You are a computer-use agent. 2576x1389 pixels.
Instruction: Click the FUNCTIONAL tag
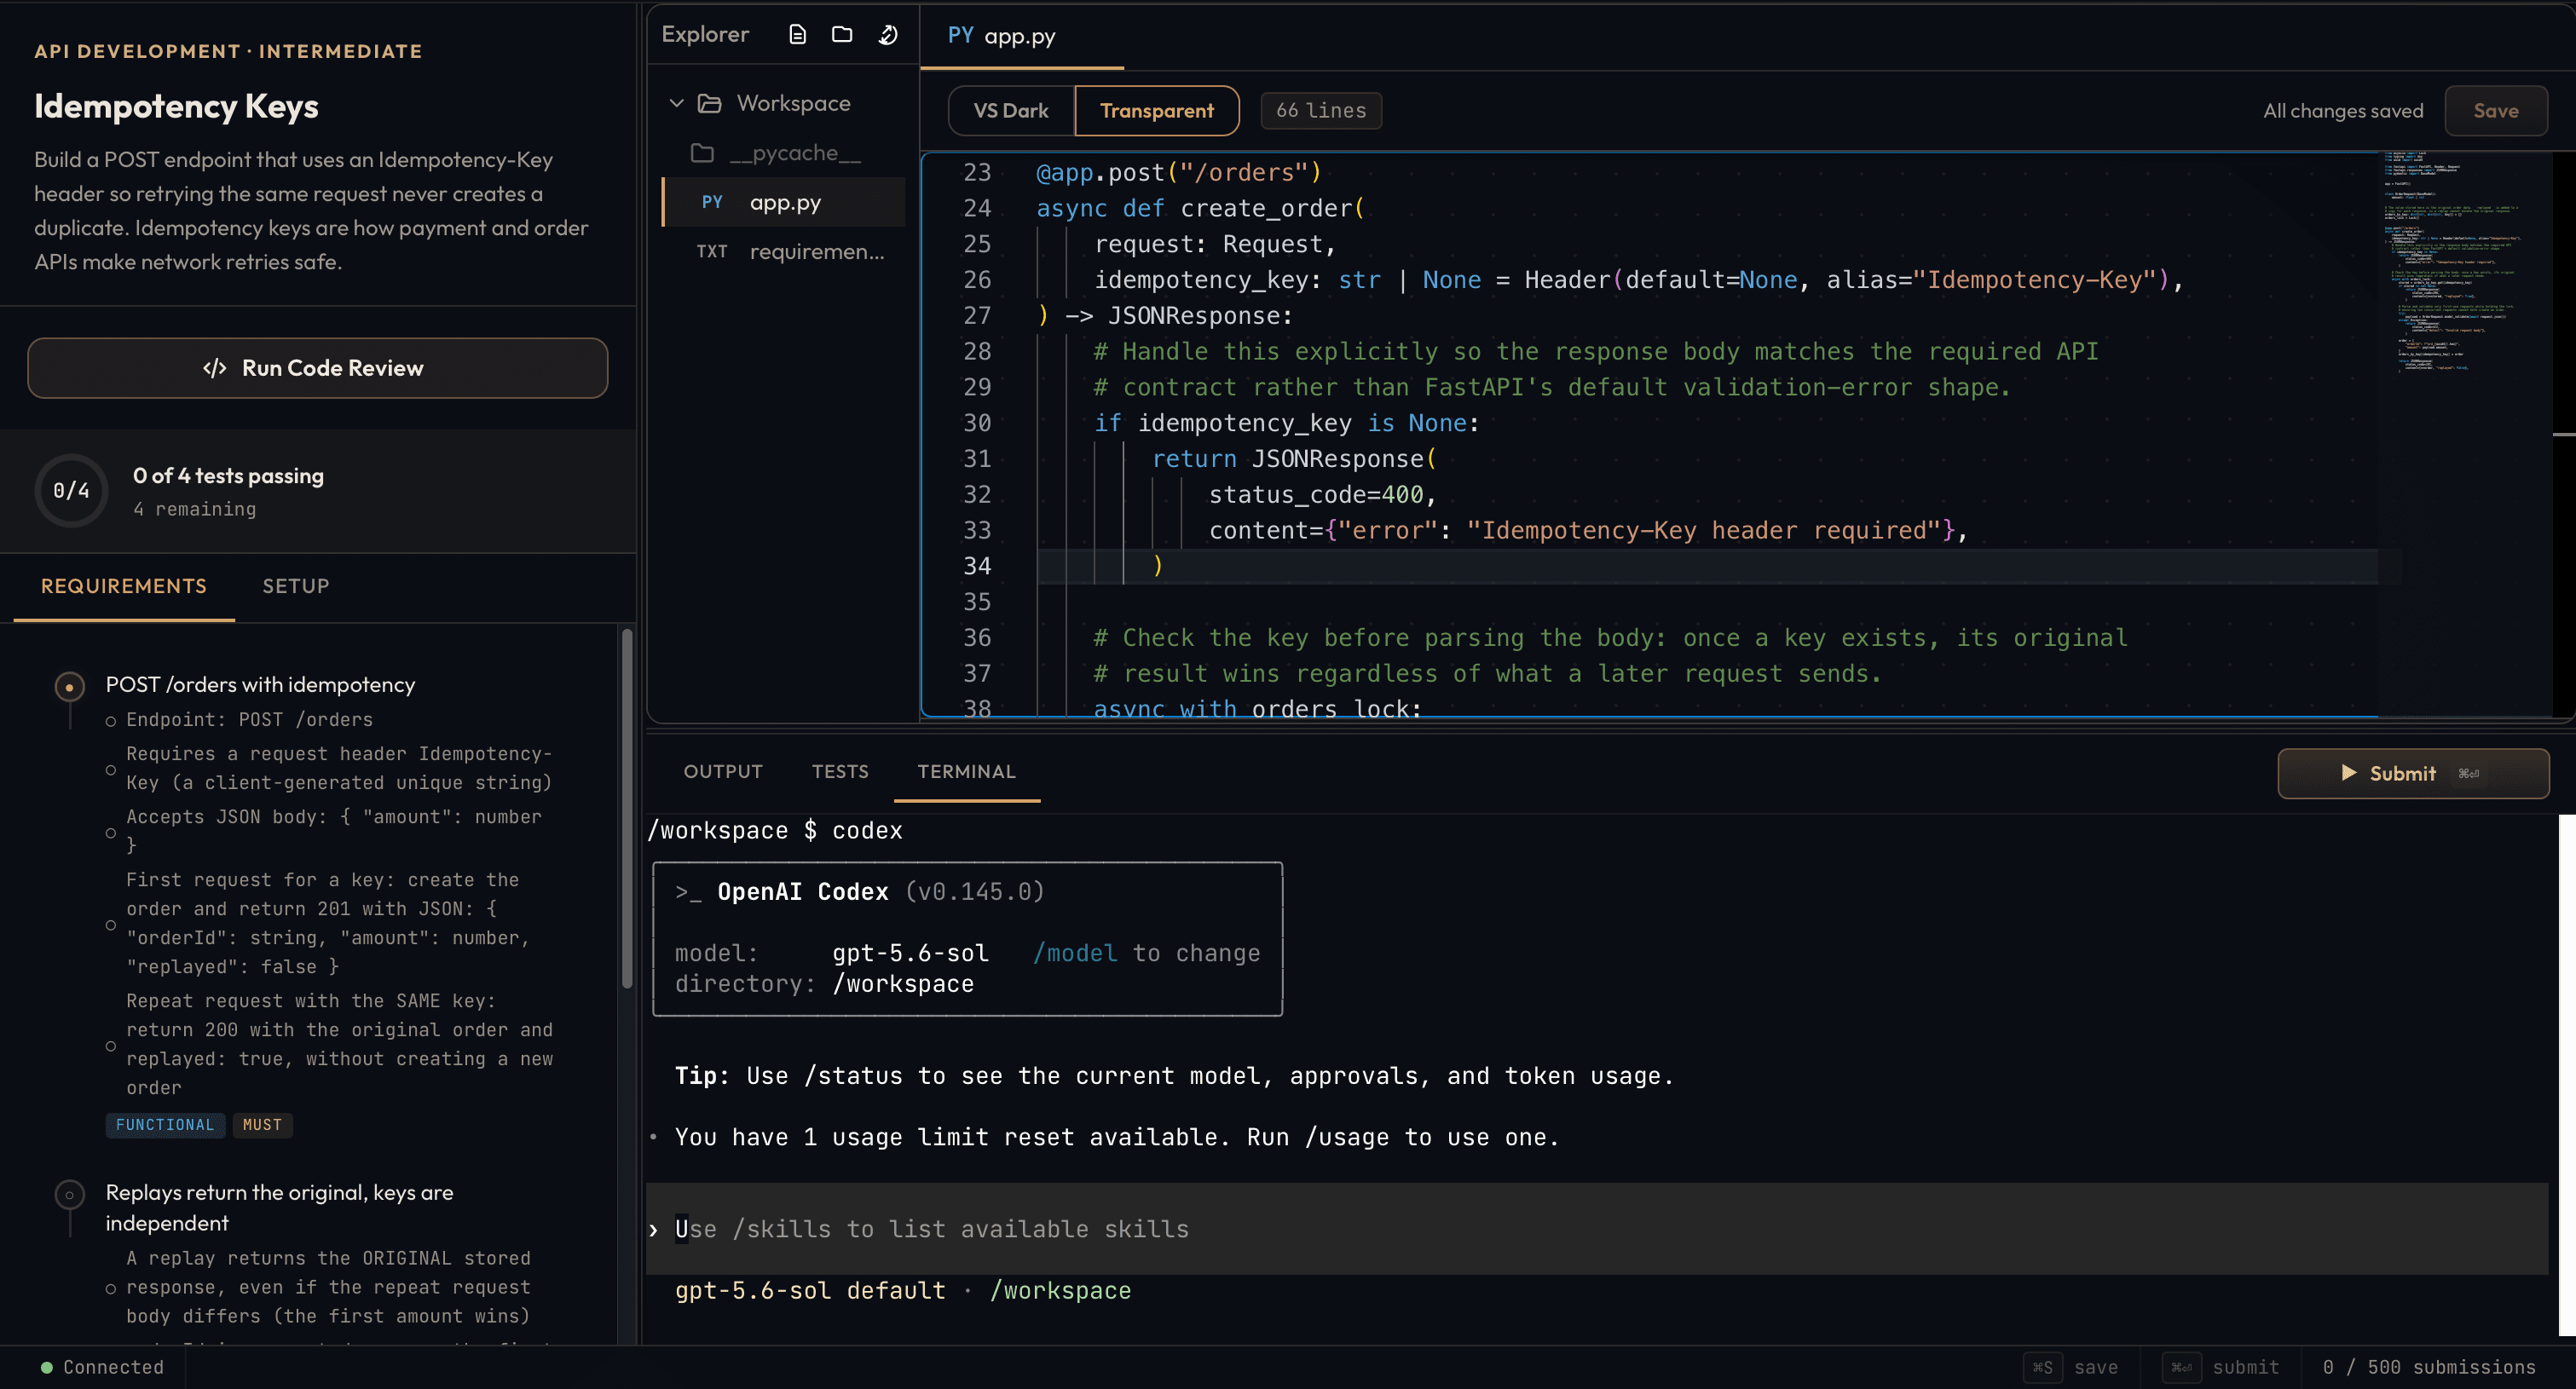coord(165,1125)
